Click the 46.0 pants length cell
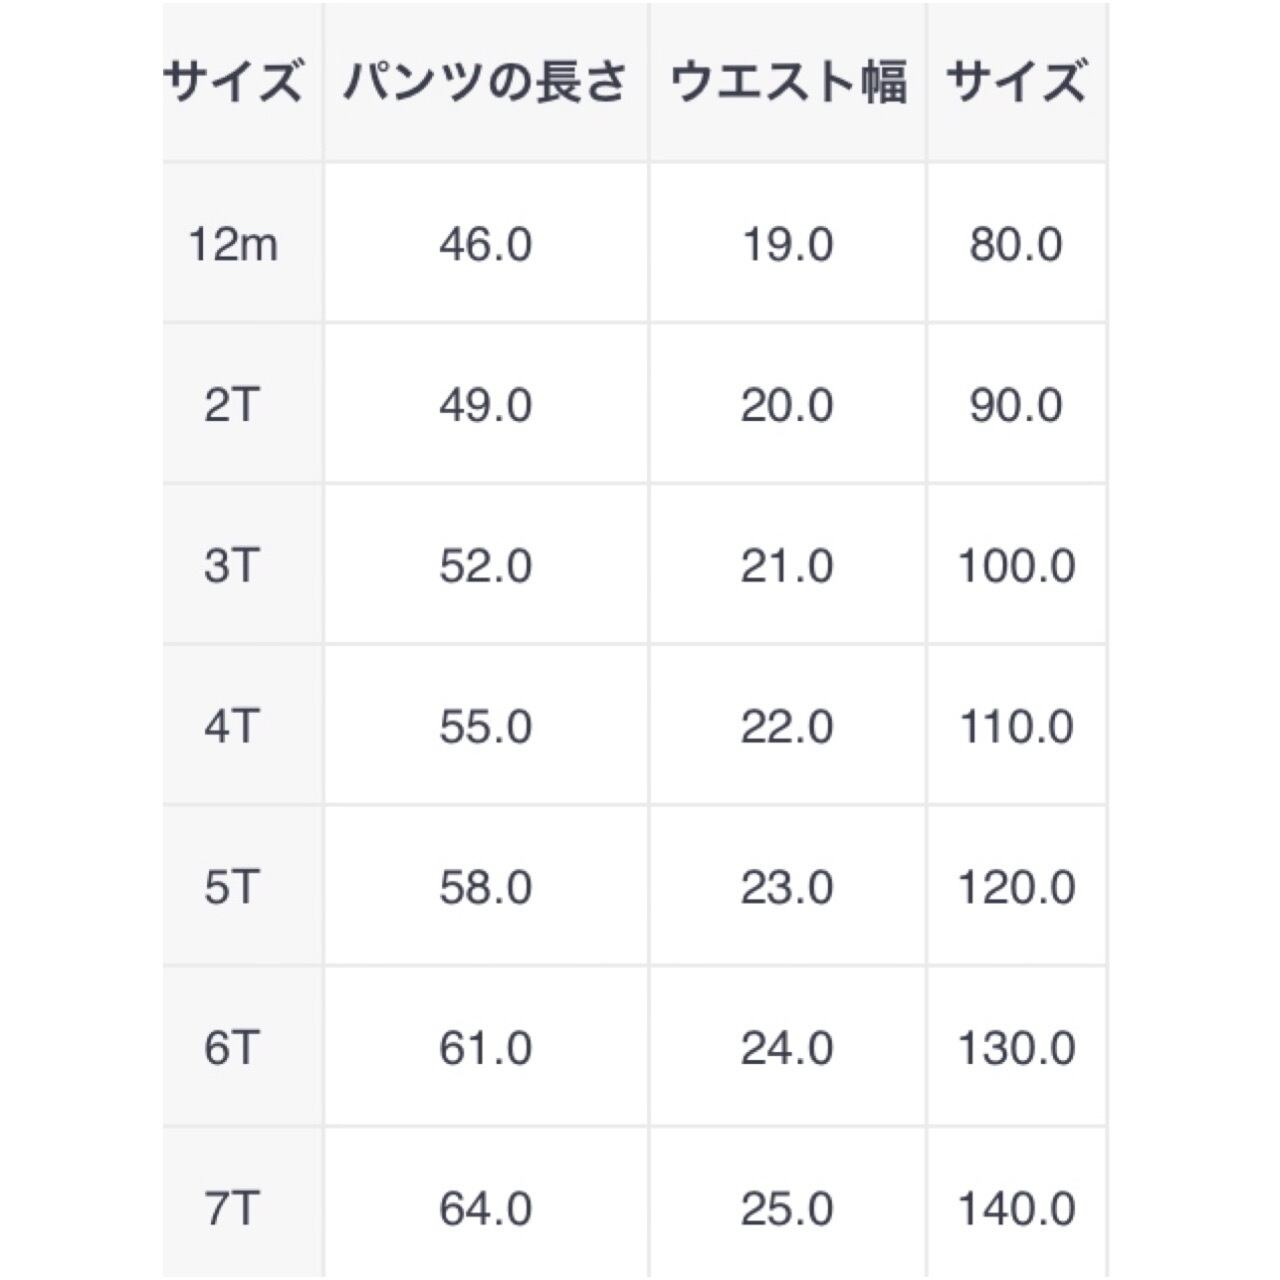The image size is (1280, 1280). (x=485, y=244)
